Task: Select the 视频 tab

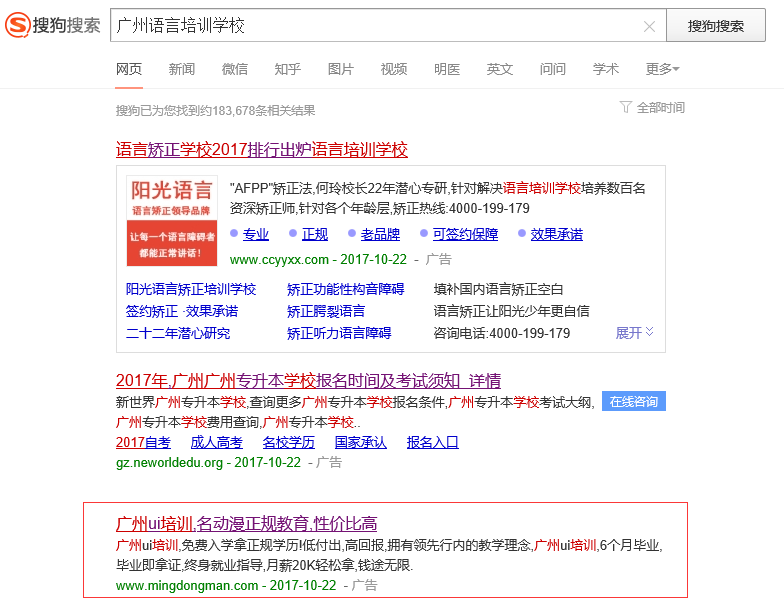Action: tap(394, 69)
